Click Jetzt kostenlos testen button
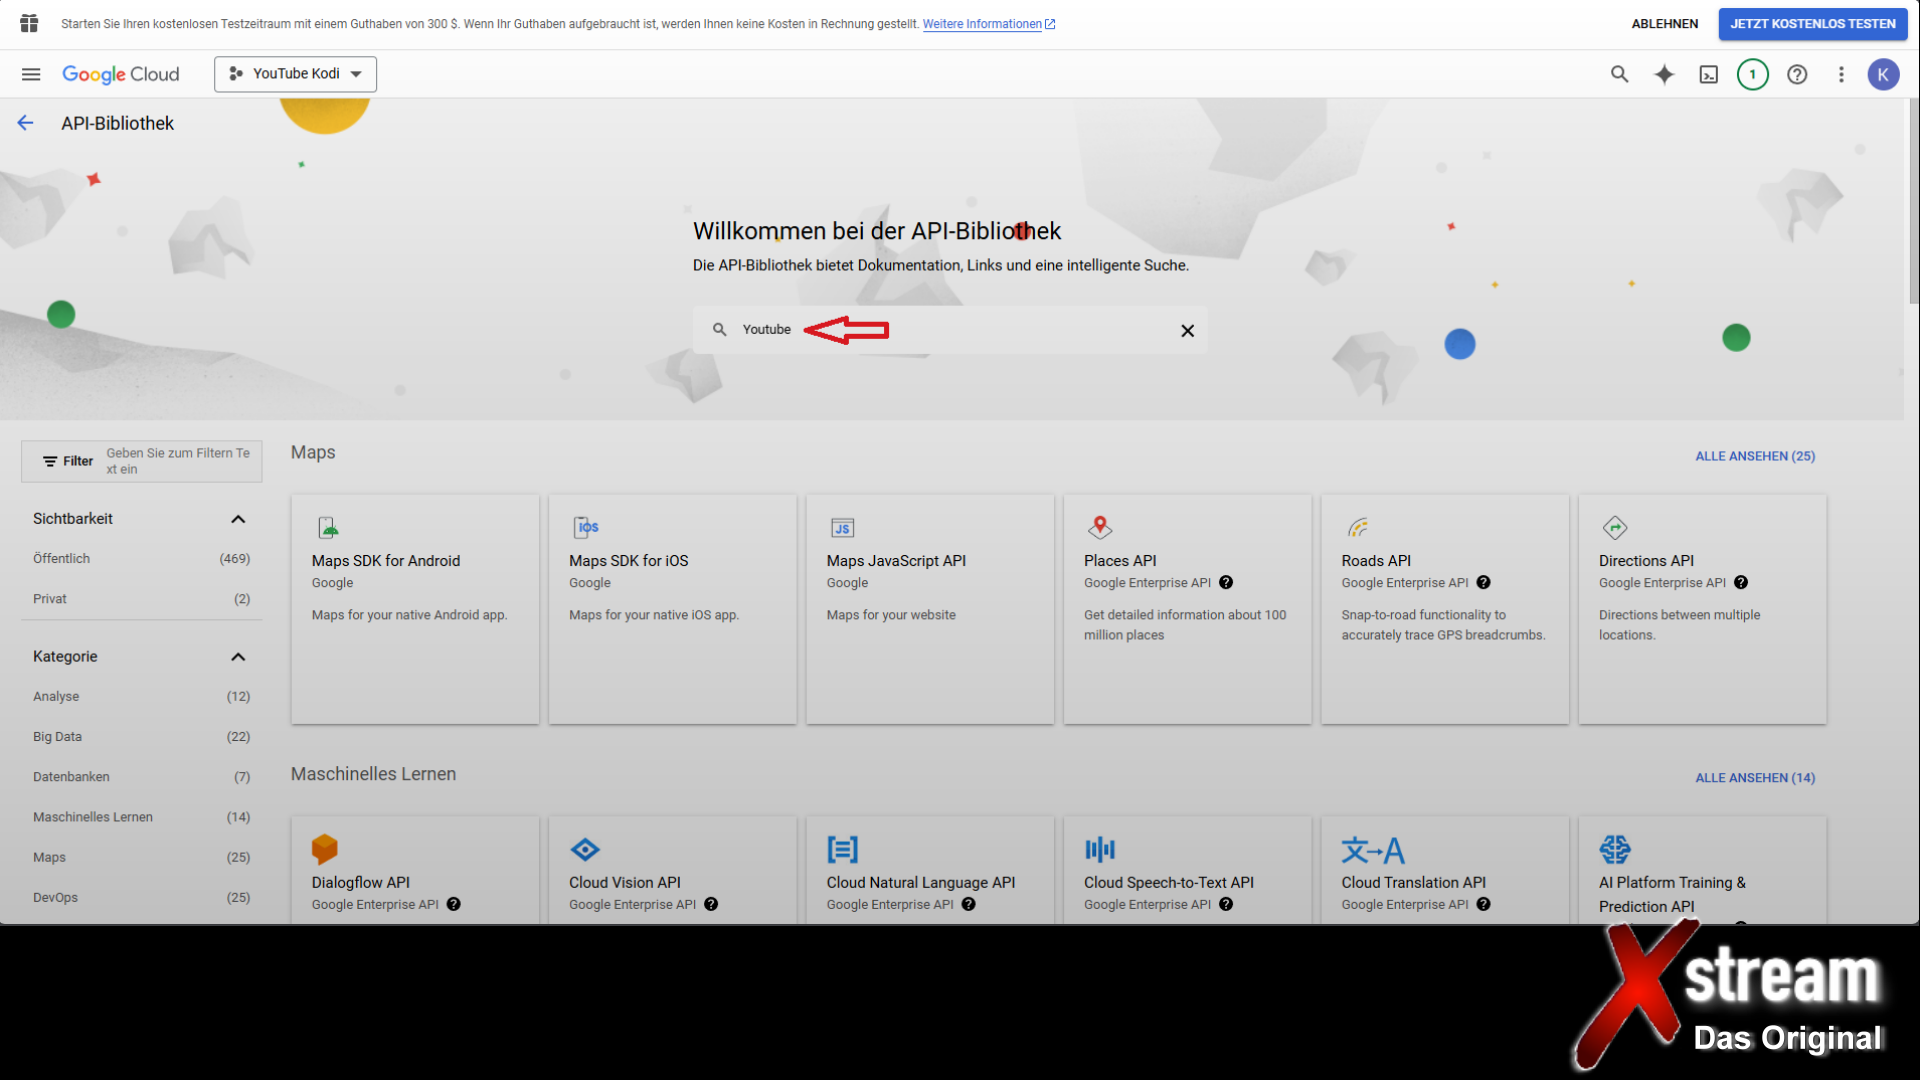 point(1812,24)
